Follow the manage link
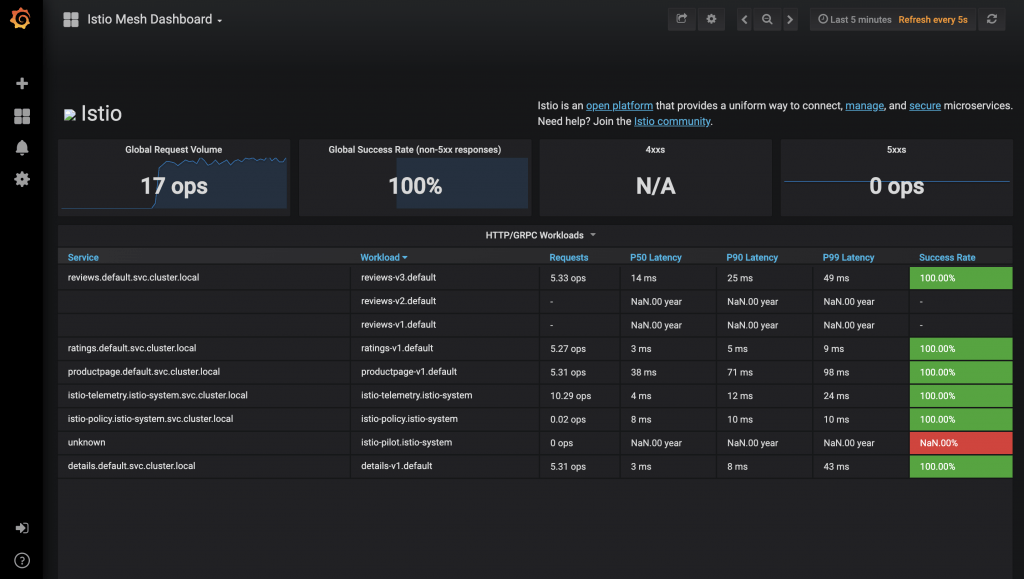The image size is (1024, 579). tap(864, 106)
